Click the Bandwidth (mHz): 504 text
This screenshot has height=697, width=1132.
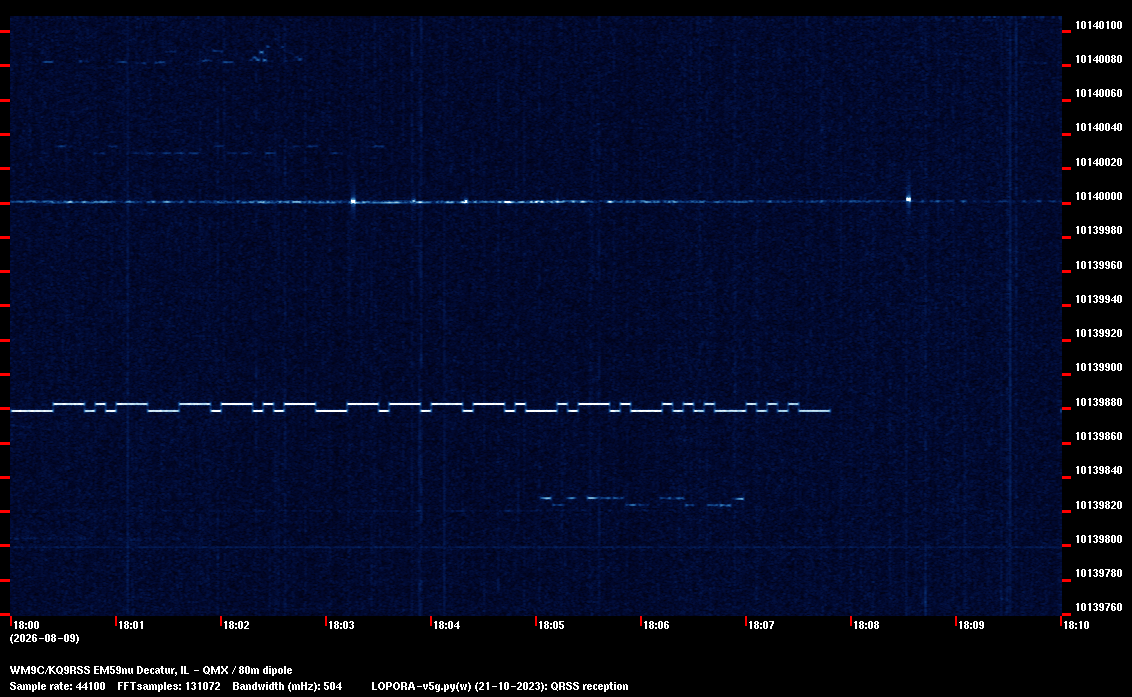(x=287, y=686)
